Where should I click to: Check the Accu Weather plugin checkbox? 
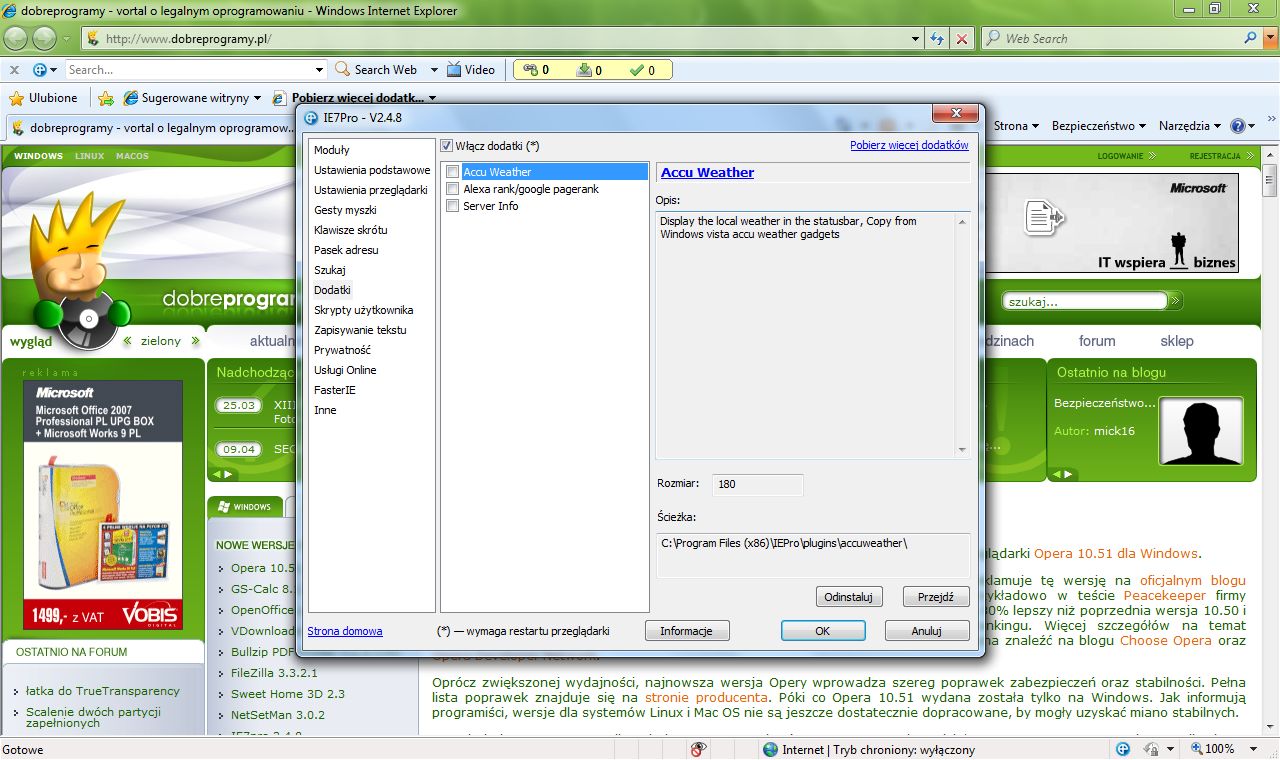453,172
